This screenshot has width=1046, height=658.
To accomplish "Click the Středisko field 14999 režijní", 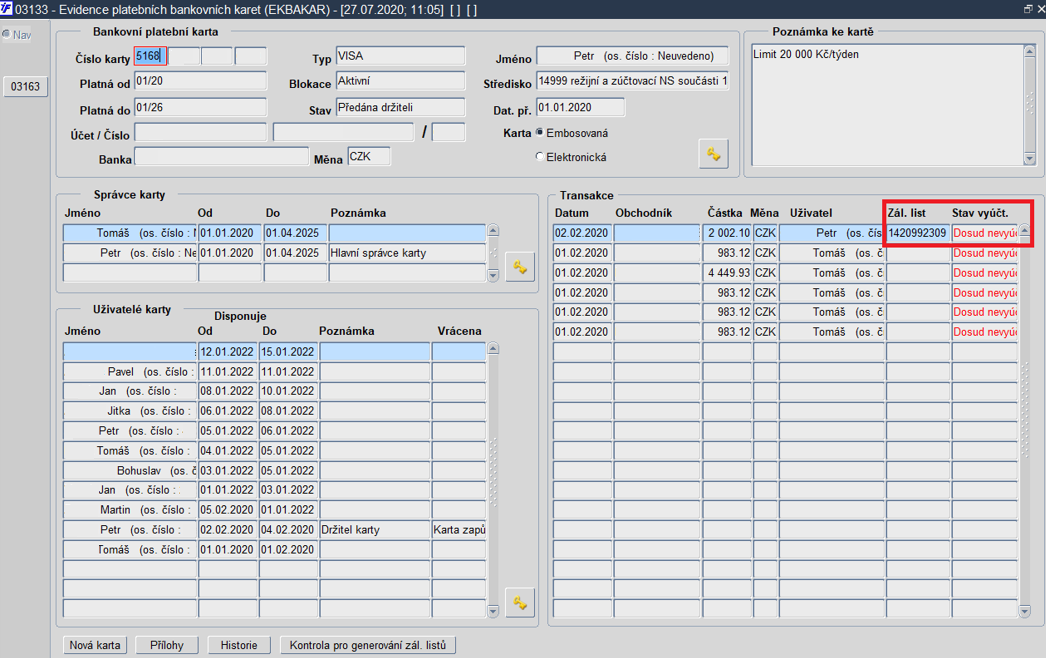I will 632,81.
